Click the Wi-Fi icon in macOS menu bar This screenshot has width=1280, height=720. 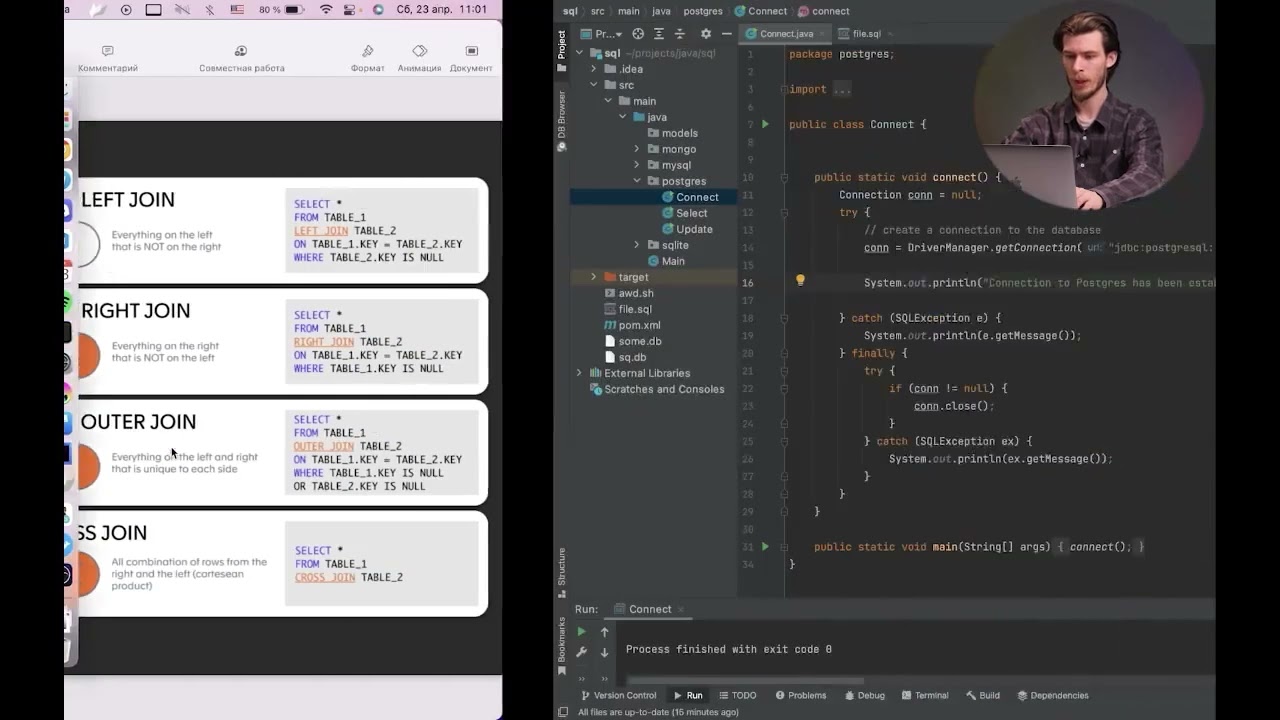(326, 10)
